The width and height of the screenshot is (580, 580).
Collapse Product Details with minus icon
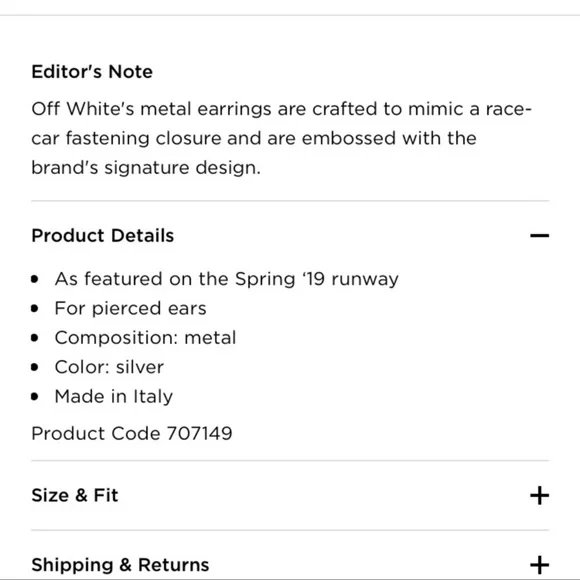pos(539,236)
